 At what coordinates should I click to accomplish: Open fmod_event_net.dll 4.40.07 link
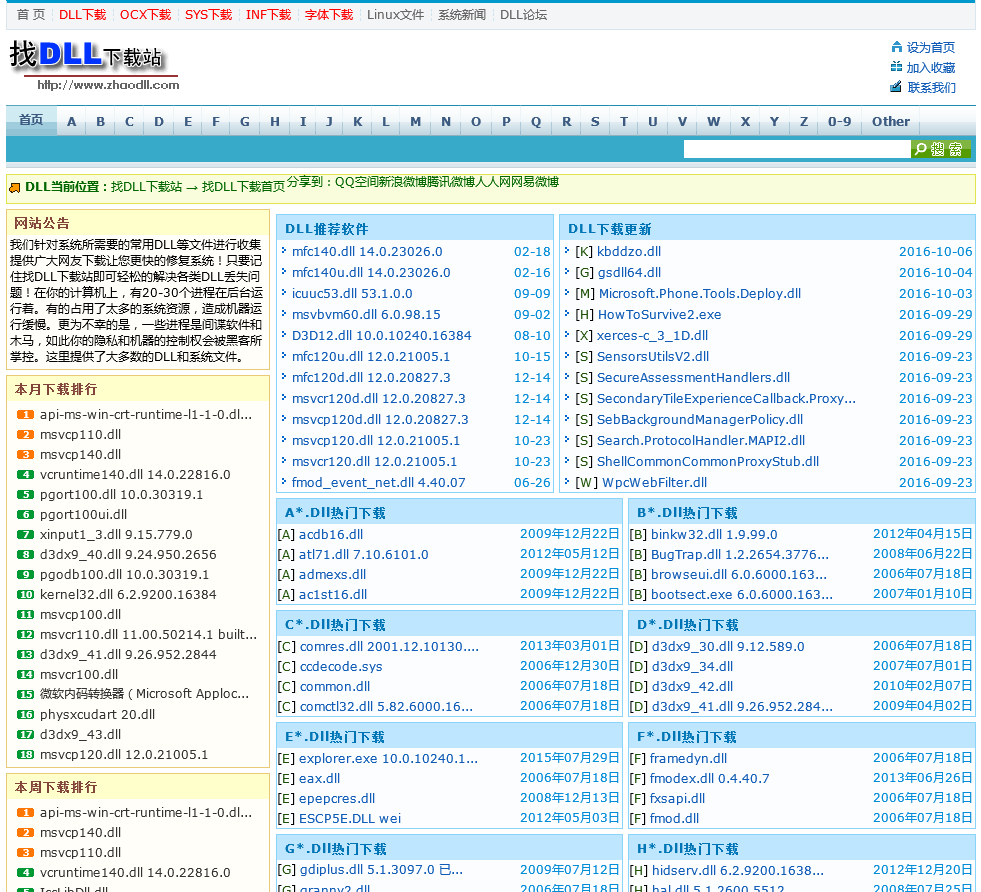(378, 482)
